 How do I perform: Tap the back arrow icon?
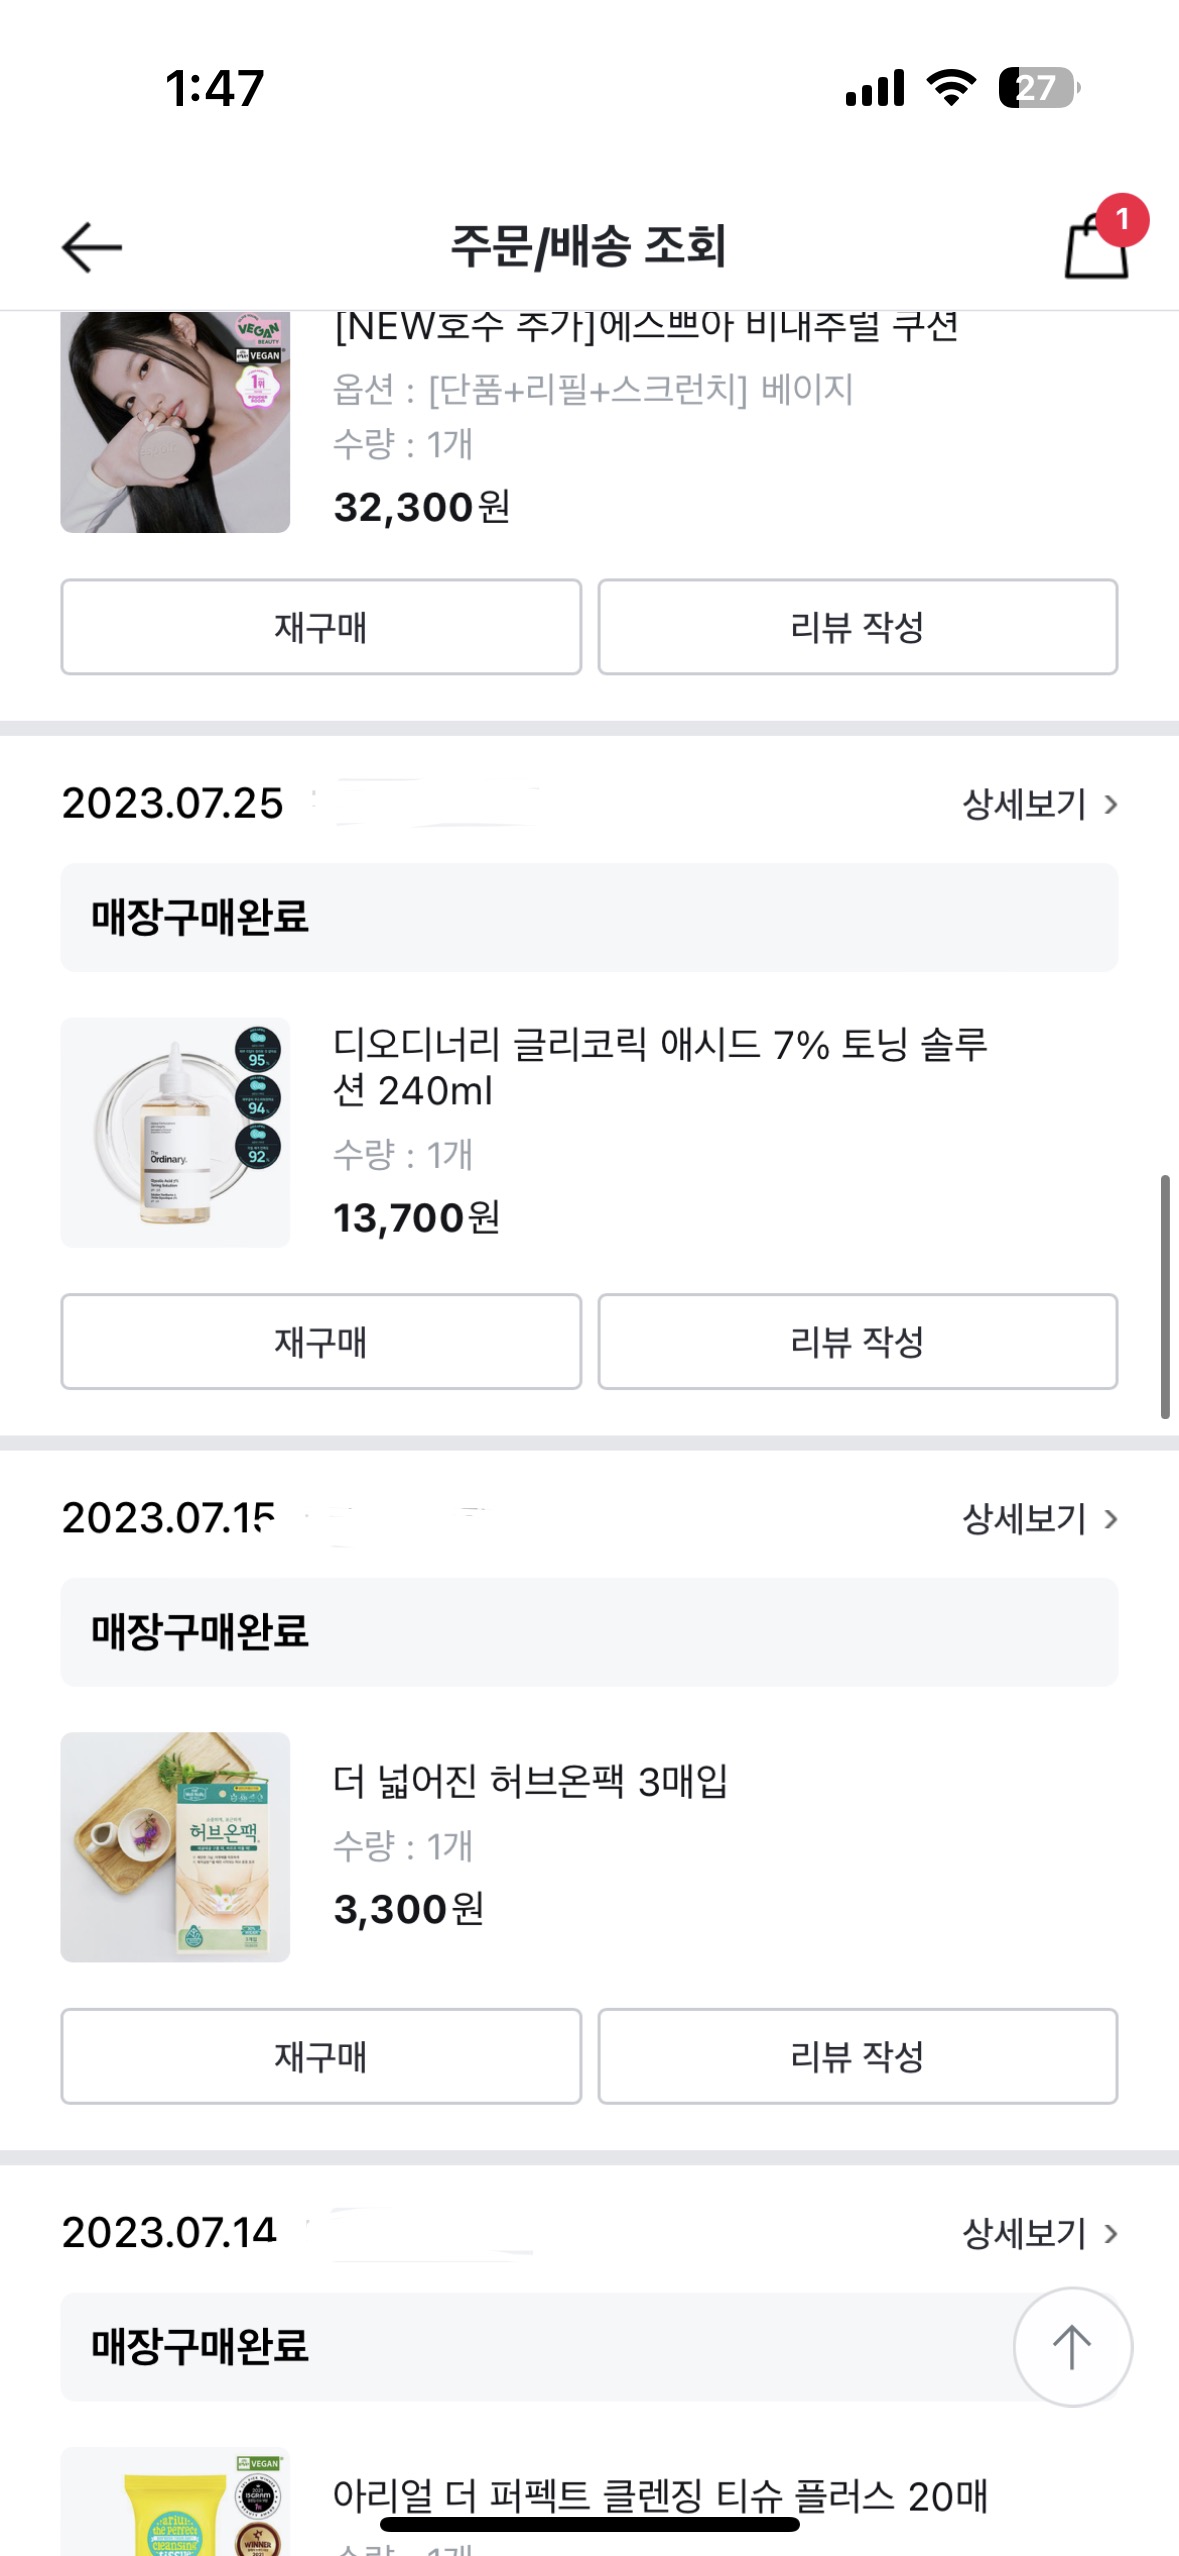pyautogui.click(x=92, y=247)
